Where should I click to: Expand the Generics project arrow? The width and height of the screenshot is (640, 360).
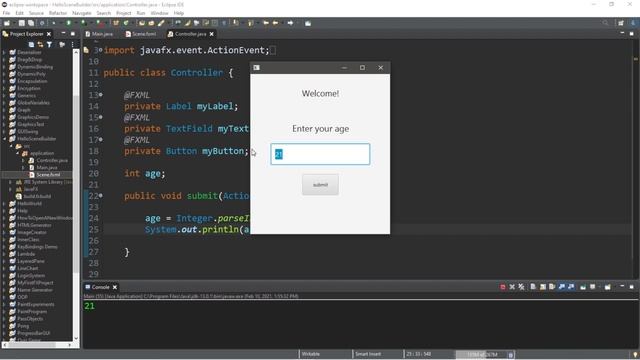click(4, 96)
